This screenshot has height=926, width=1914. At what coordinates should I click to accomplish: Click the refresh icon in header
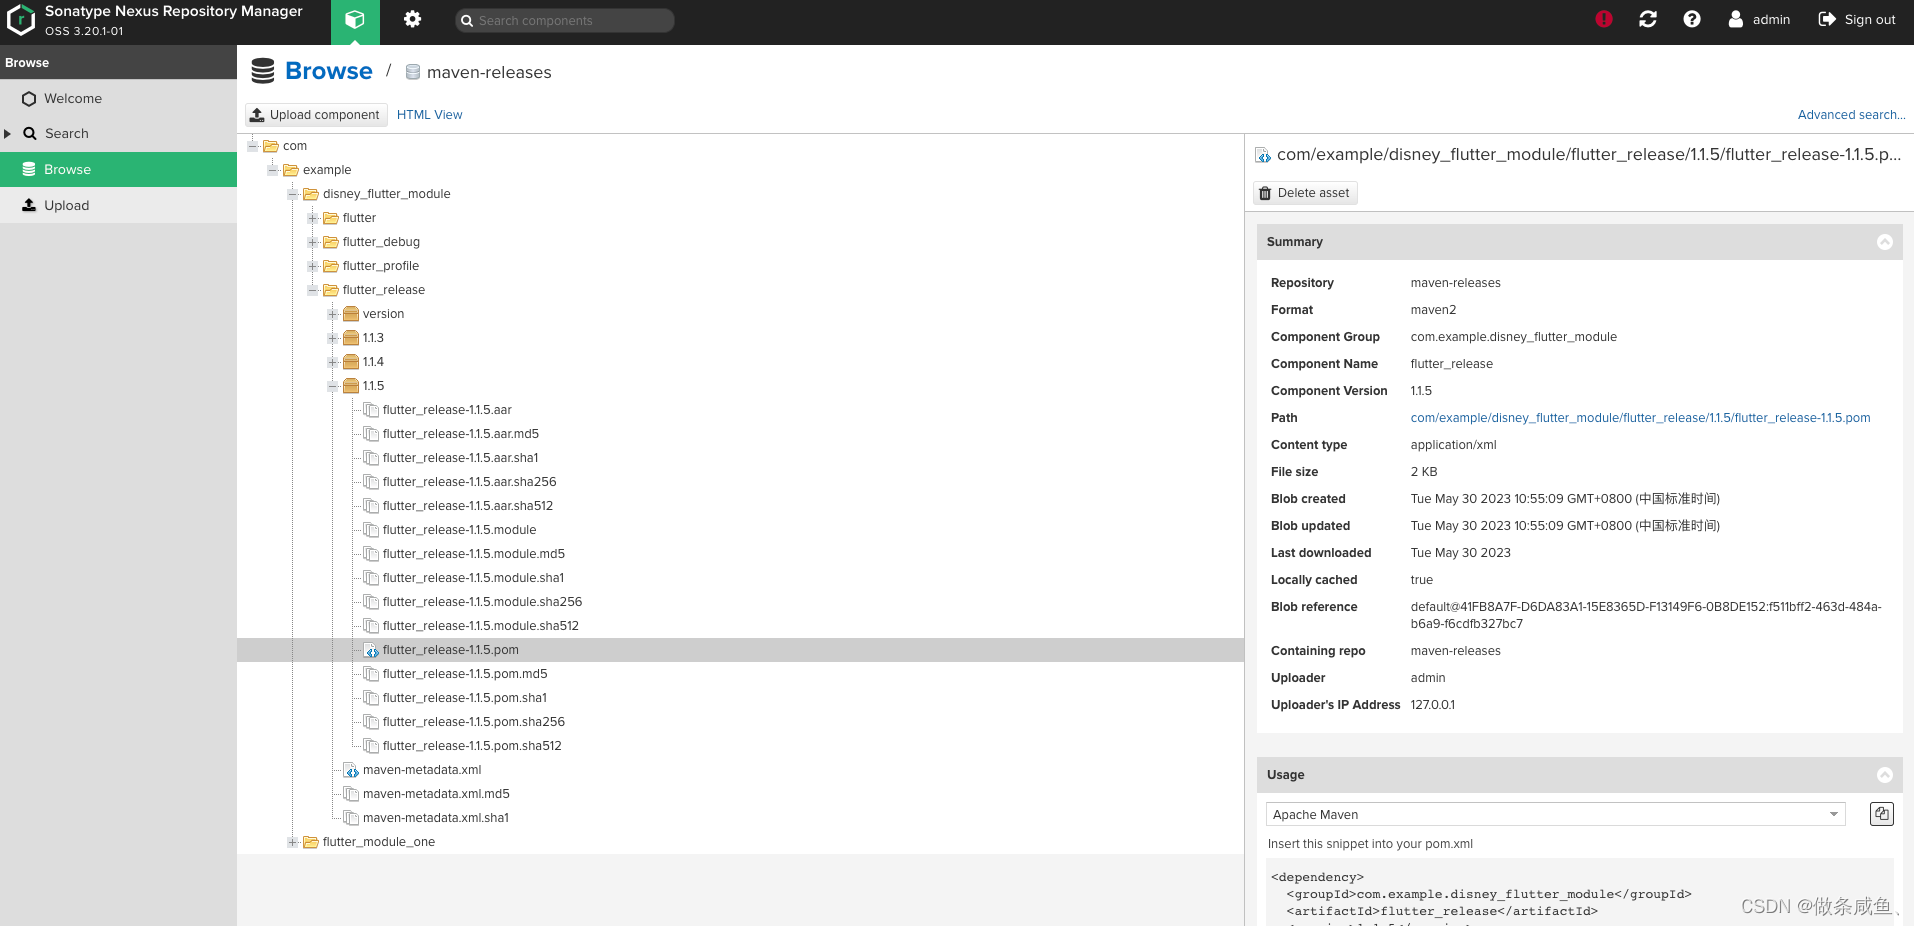click(1648, 19)
